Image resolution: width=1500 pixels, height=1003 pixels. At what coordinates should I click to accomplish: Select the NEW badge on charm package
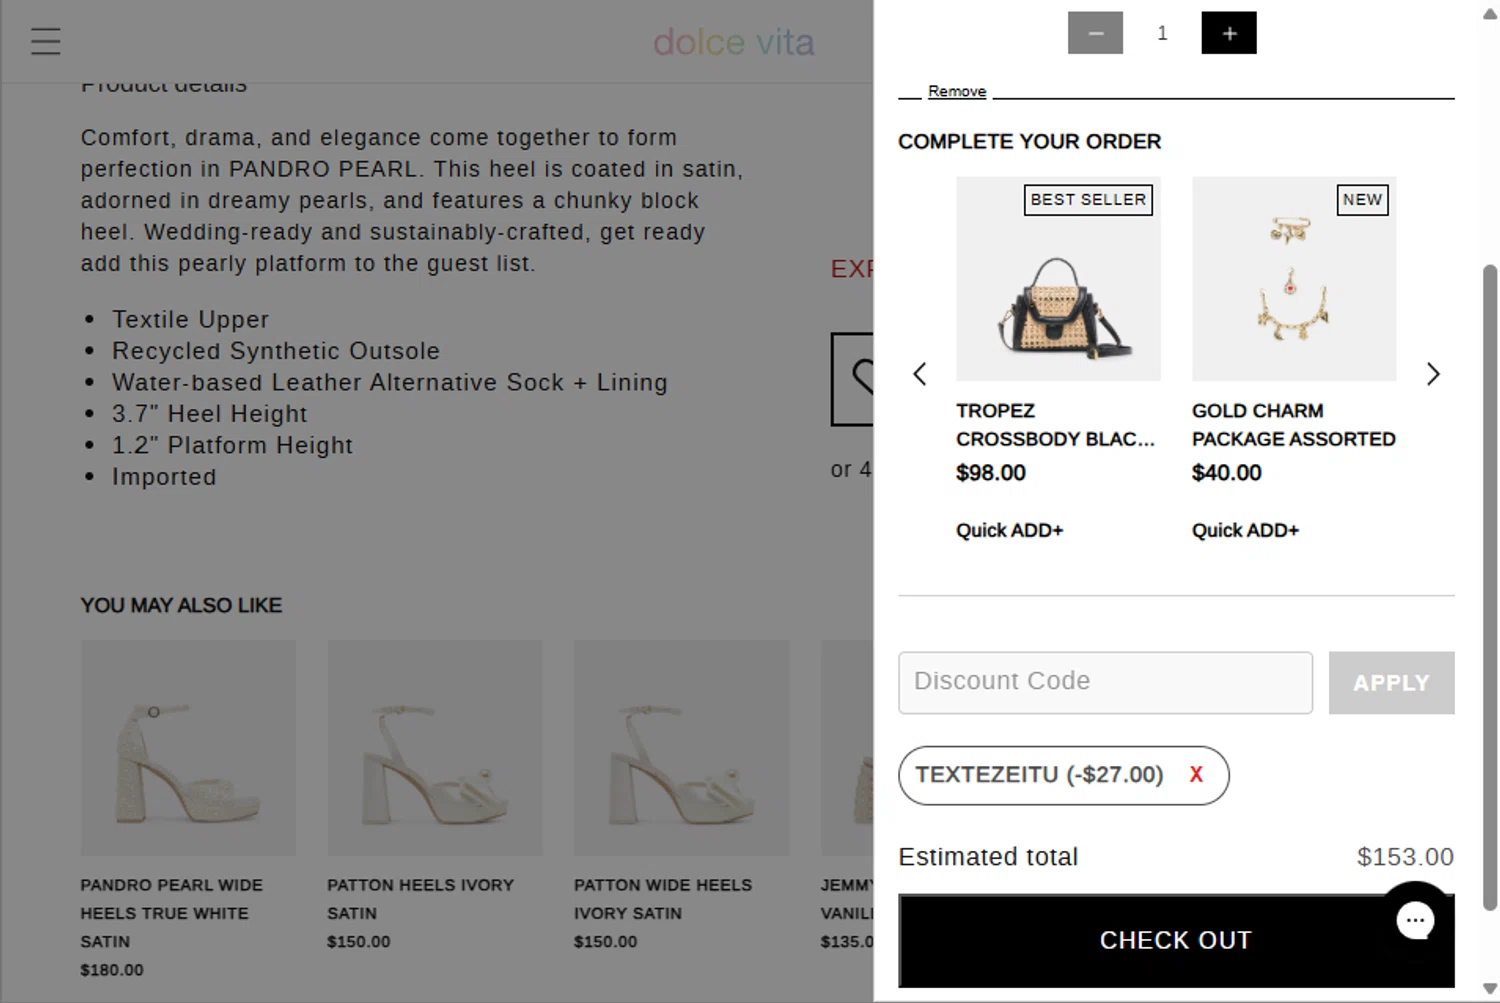pyautogui.click(x=1362, y=200)
